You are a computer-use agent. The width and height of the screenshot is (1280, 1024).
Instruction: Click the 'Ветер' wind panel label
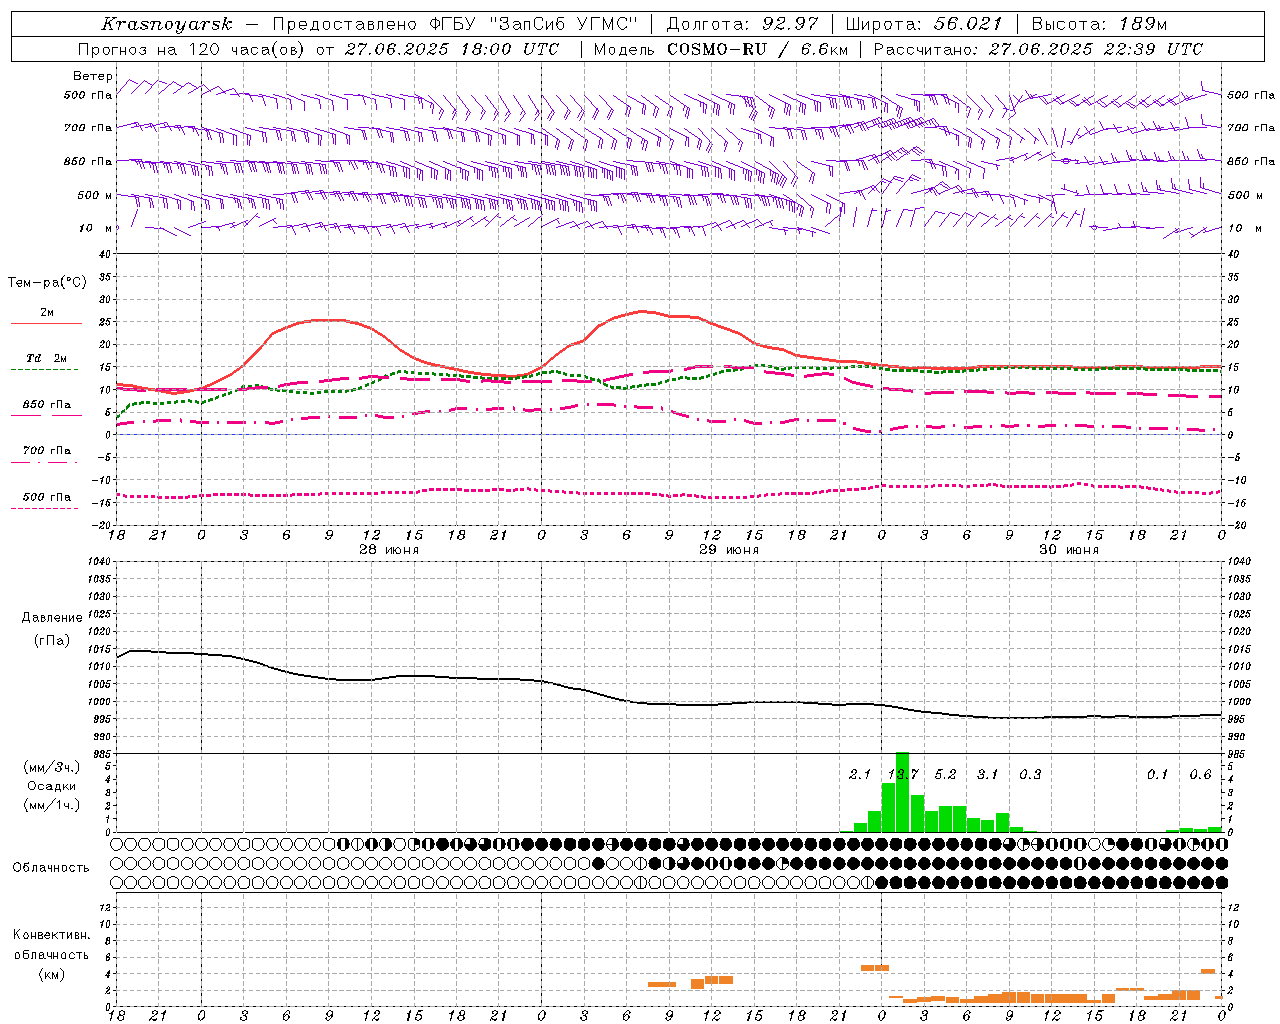pos(92,76)
